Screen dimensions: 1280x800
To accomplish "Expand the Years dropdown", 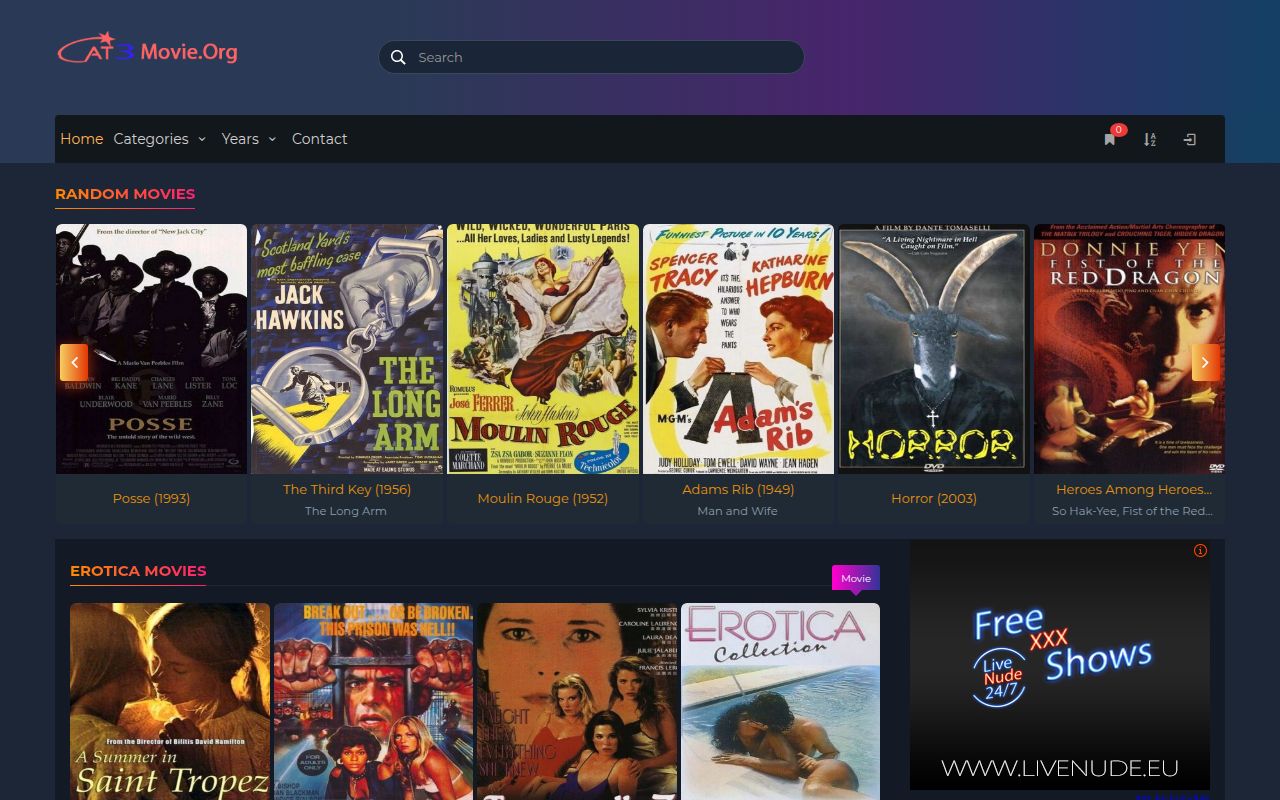I will click(241, 139).
